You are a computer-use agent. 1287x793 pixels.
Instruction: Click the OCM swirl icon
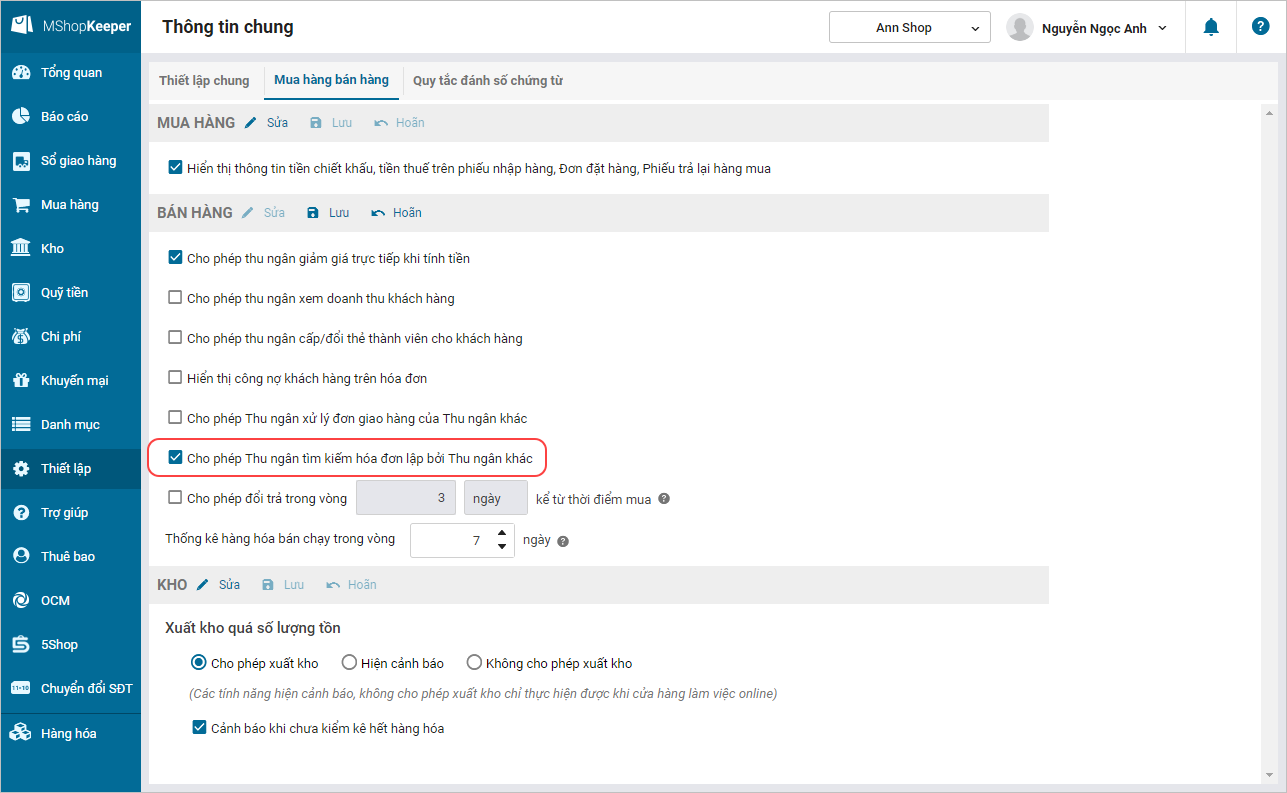(x=21, y=601)
